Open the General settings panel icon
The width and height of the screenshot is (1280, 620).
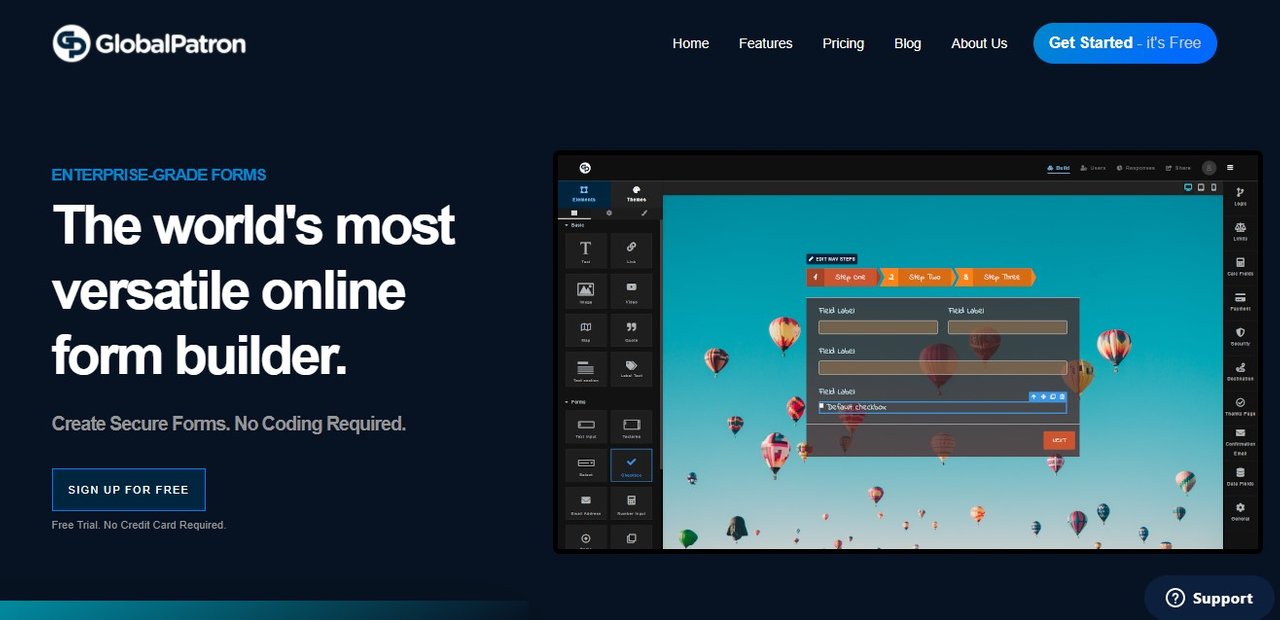pyautogui.click(x=1240, y=511)
